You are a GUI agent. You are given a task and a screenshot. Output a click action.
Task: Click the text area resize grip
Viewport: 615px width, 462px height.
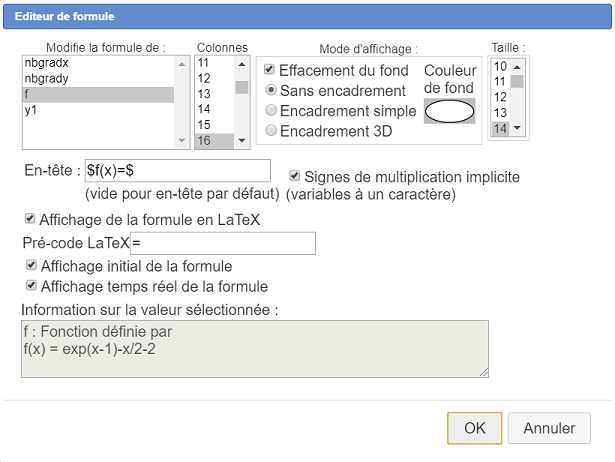[x=484, y=373]
